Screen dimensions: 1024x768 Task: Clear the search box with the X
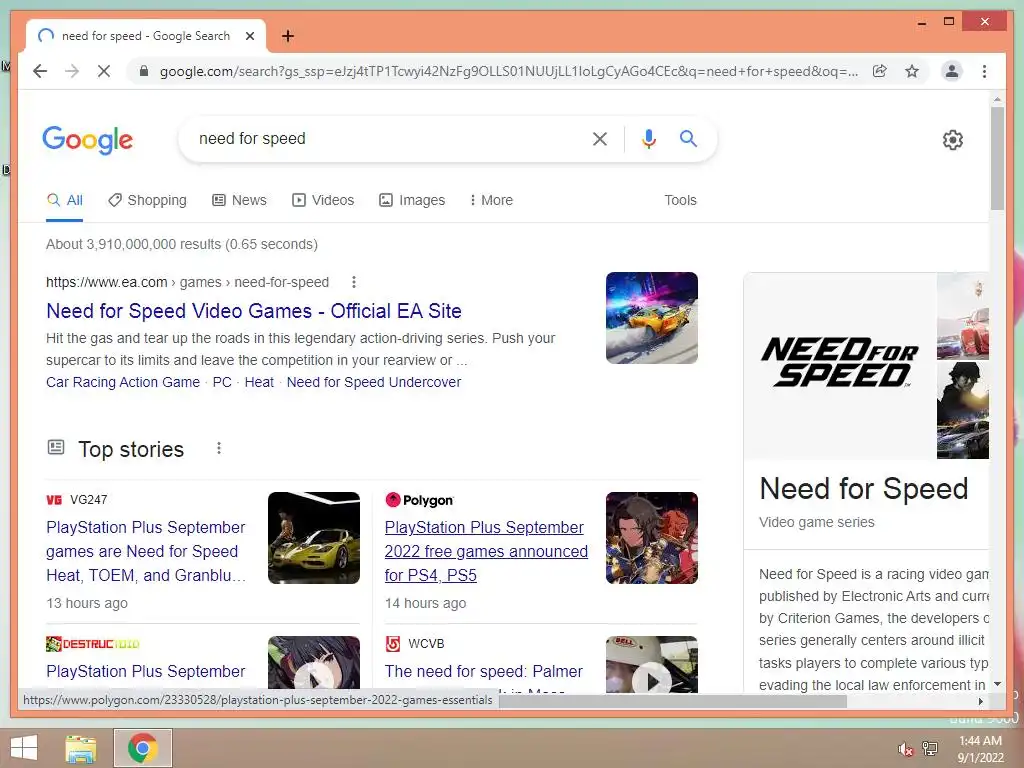coord(600,138)
